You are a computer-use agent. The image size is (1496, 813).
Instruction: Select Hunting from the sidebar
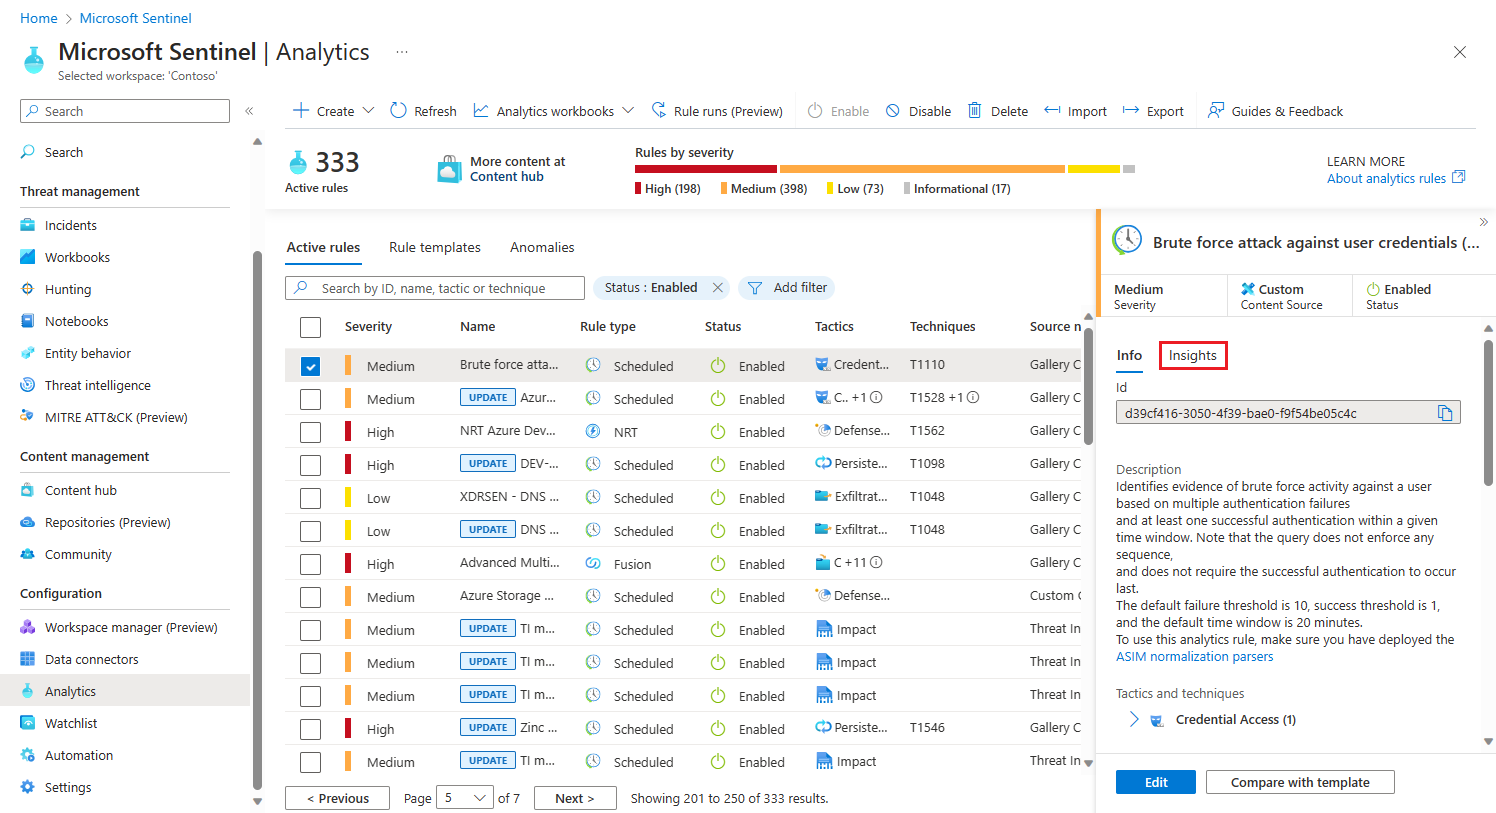pyautogui.click(x=66, y=288)
